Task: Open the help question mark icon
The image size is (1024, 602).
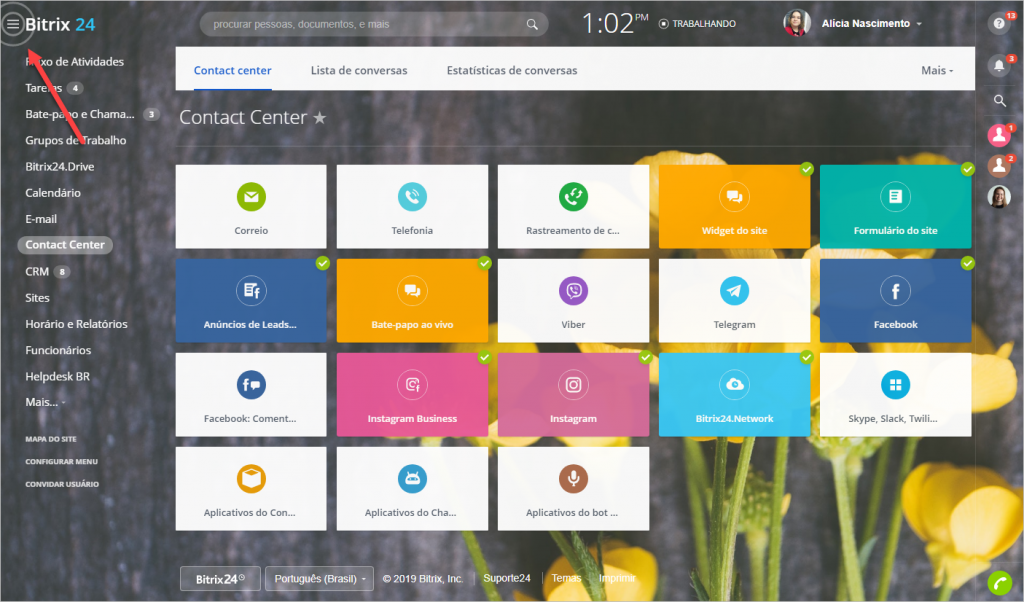Action: (998, 24)
